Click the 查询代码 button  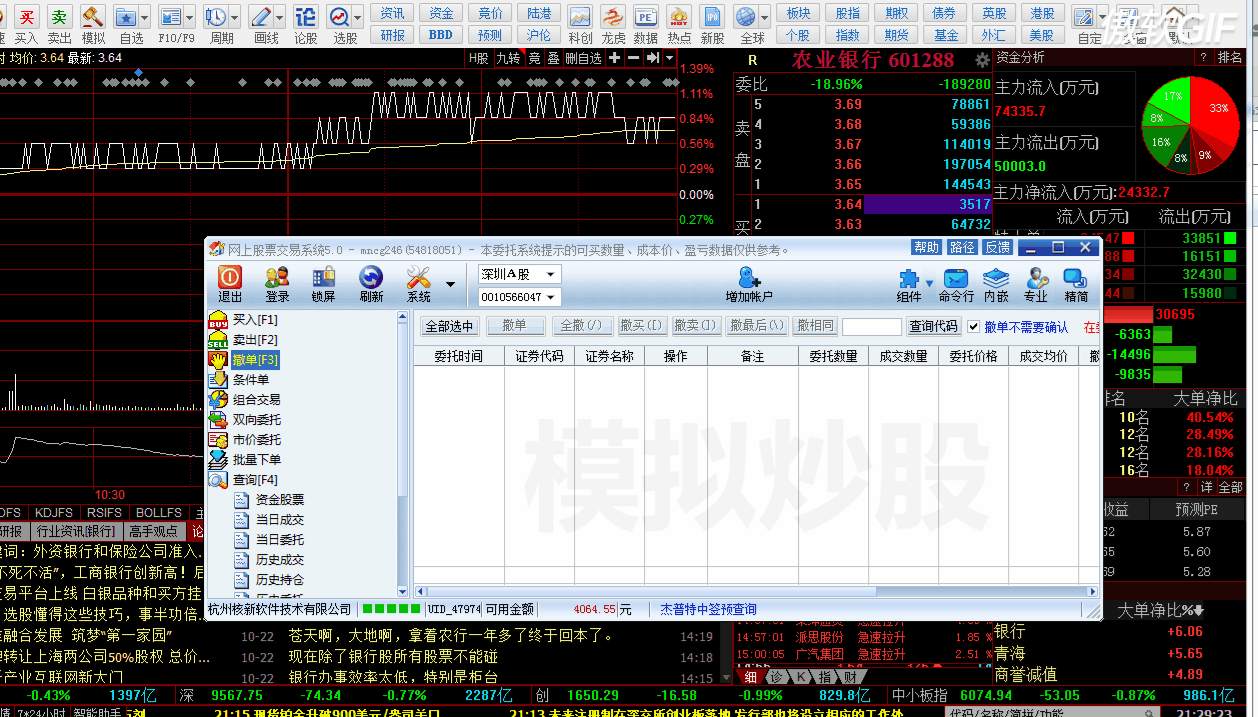pyautogui.click(x=933, y=326)
